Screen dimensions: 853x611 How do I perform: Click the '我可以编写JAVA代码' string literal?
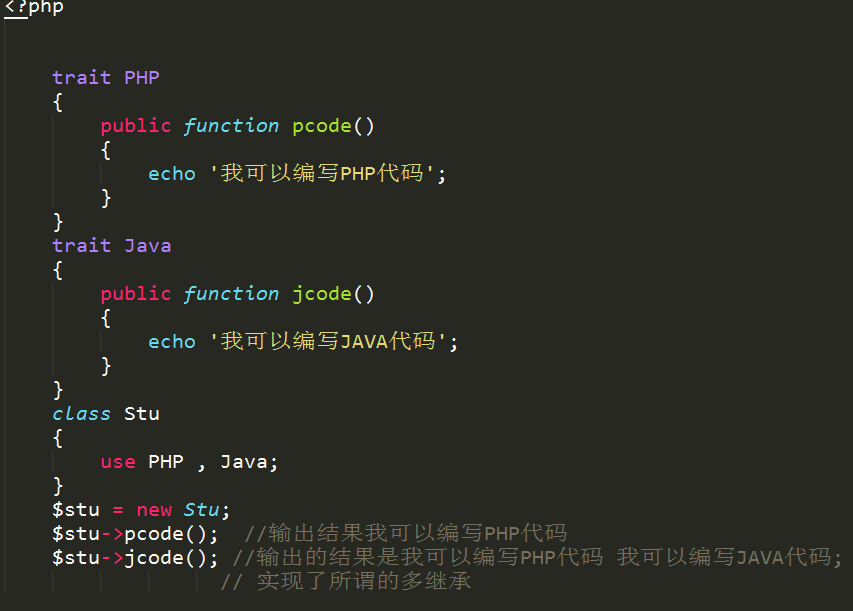[x=327, y=342]
